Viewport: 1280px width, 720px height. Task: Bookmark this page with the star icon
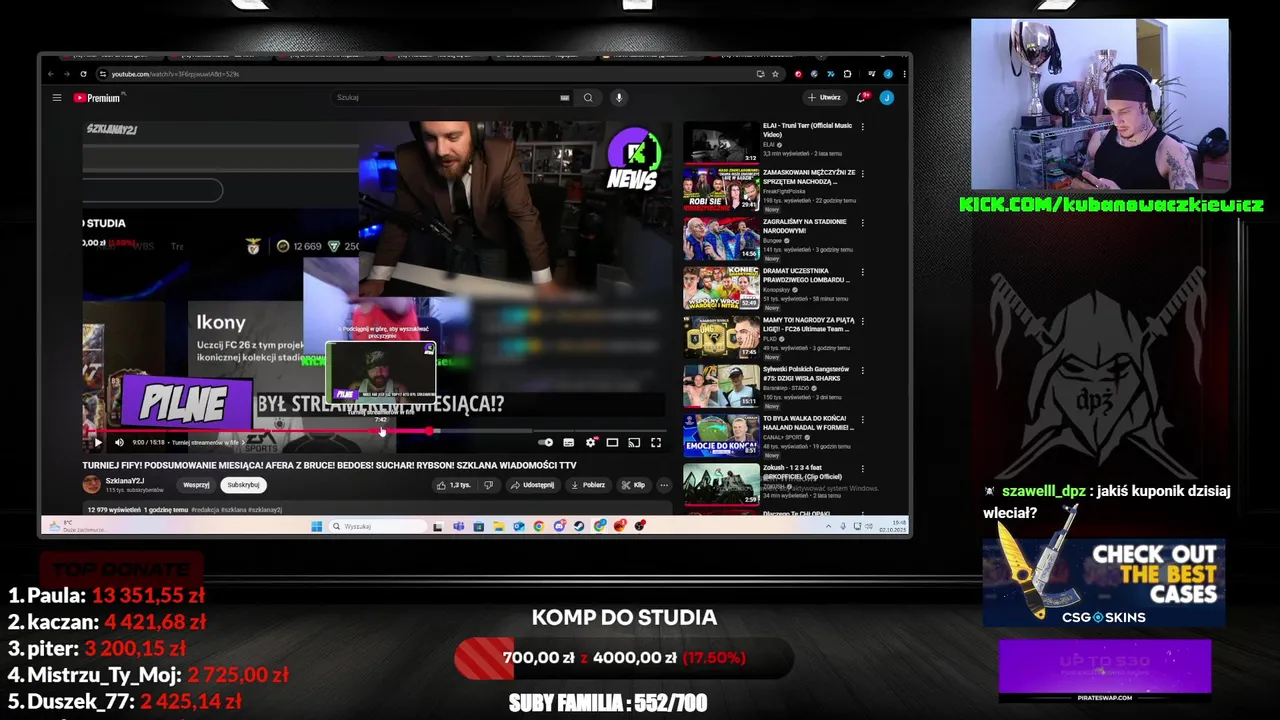click(x=775, y=74)
